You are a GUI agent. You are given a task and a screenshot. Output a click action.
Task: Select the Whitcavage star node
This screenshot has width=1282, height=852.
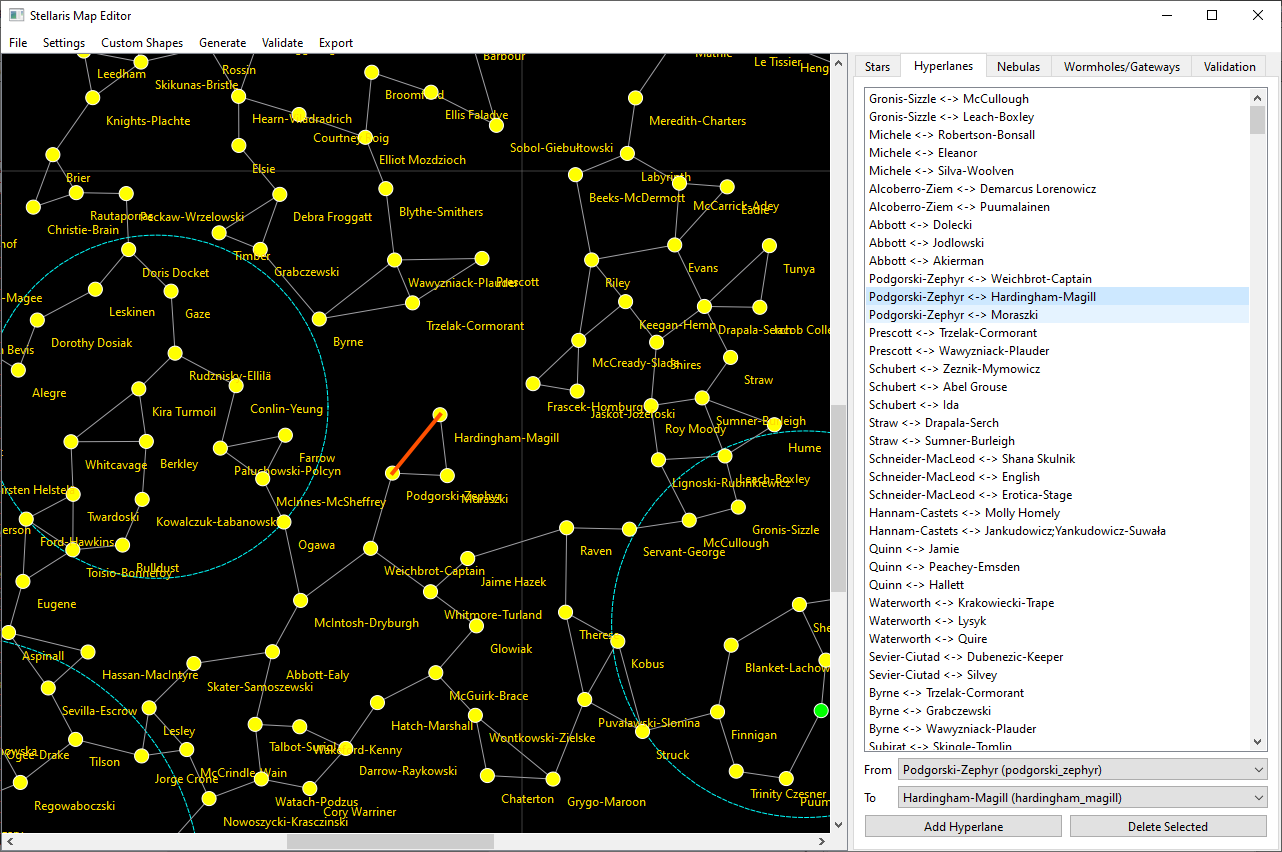pos(71,441)
